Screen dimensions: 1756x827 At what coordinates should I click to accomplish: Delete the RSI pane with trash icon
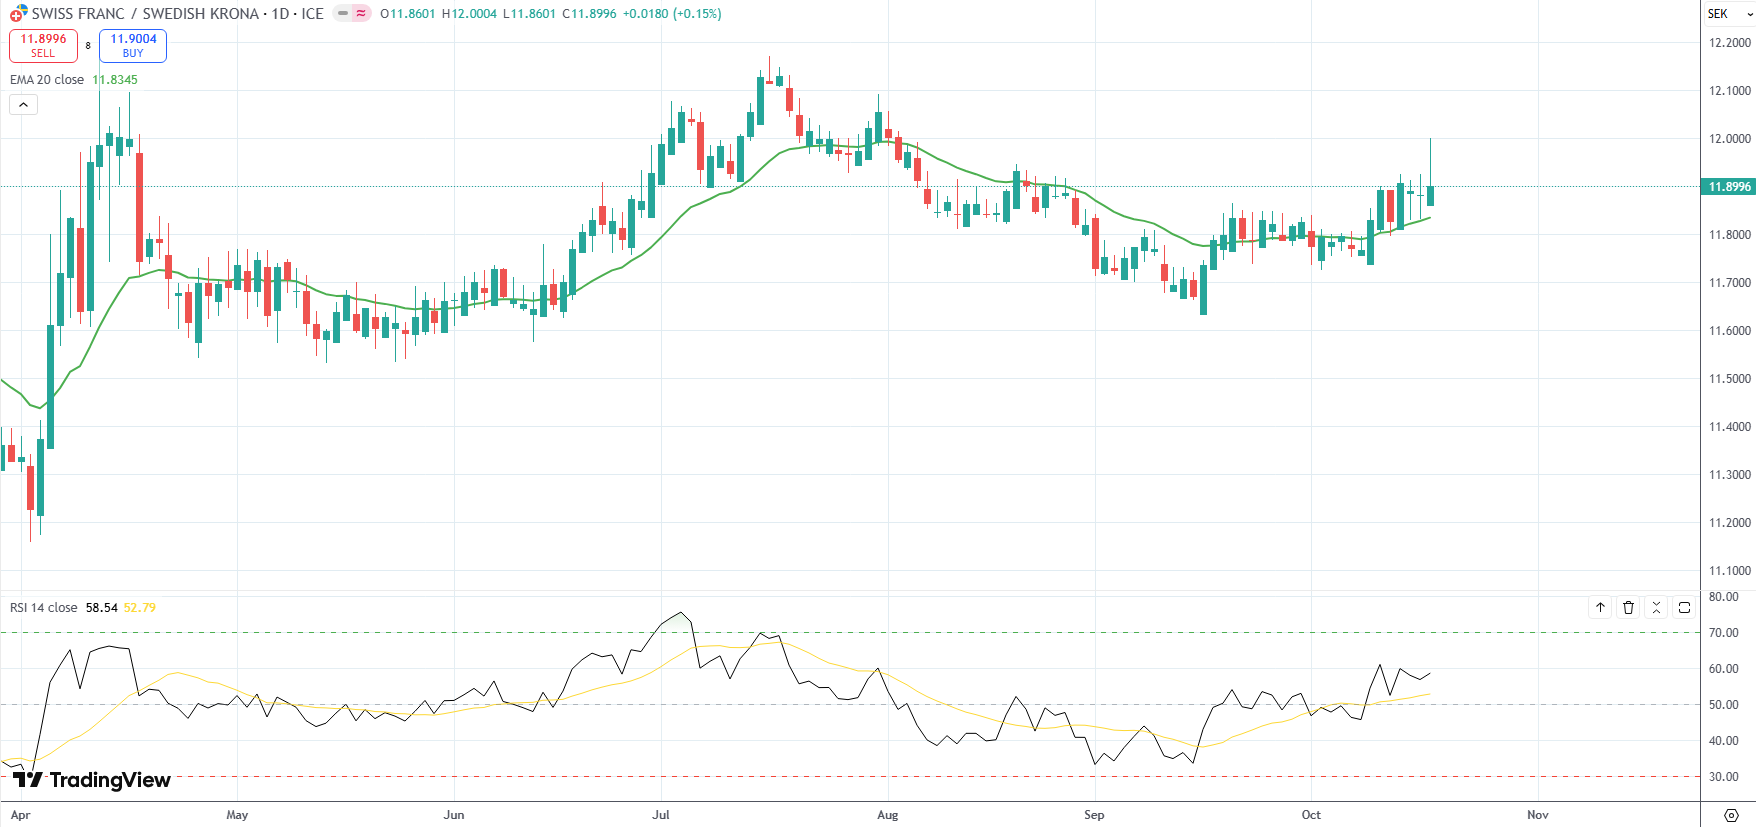coord(1628,607)
